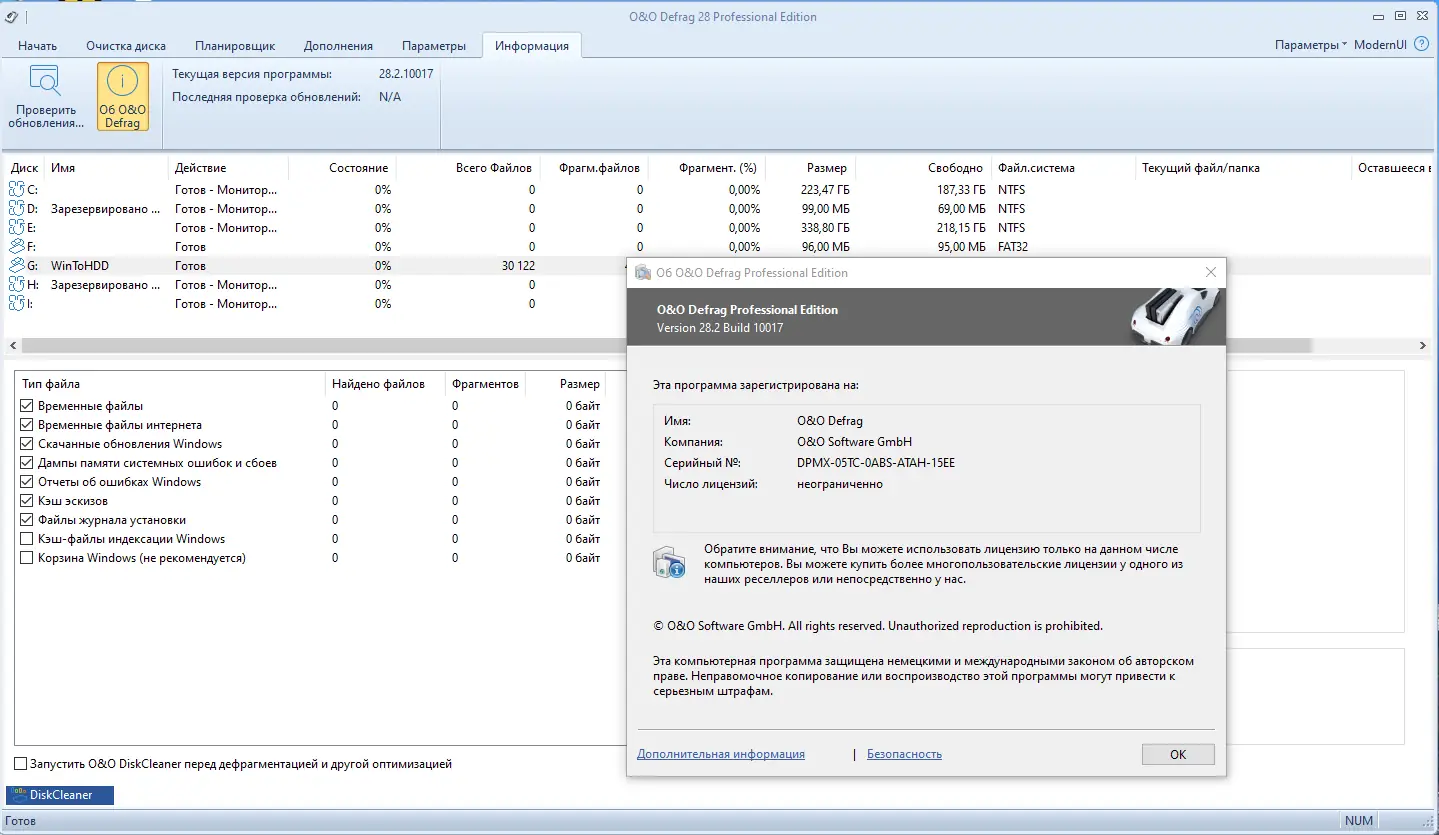This screenshot has width=1439, height=835.
Task: Open the Параметры dropdown at top right
Action: [1310, 45]
